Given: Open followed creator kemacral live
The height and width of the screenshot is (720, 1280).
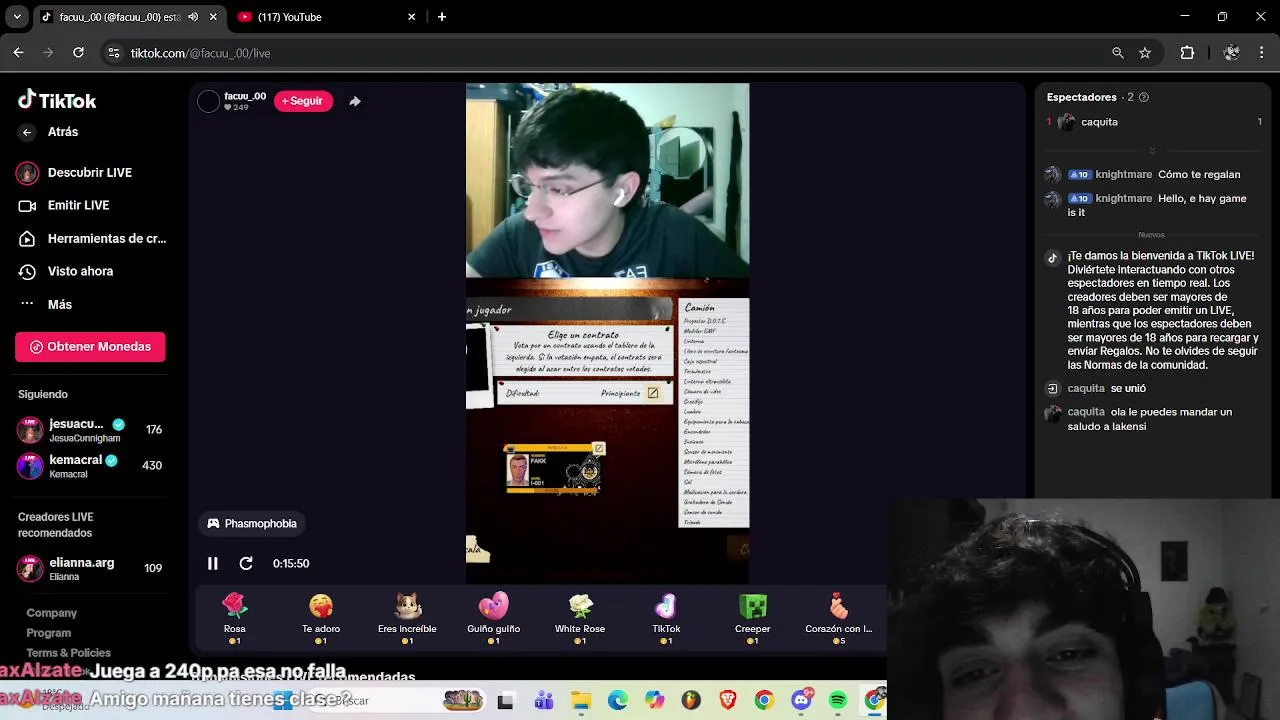Looking at the screenshot, I should [x=90, y=466].
